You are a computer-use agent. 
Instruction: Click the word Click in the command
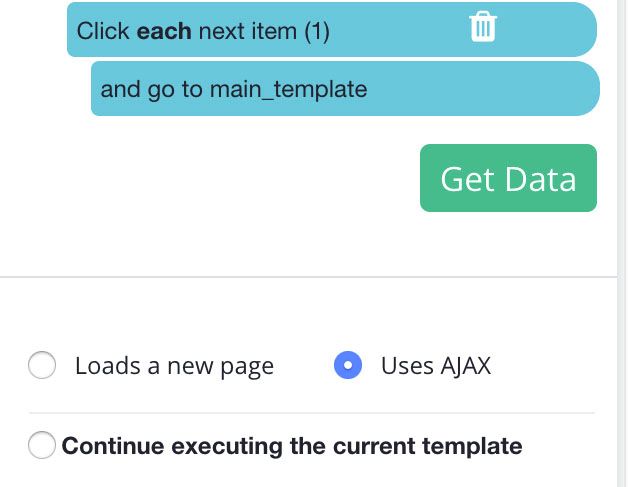tap(103, 31)
